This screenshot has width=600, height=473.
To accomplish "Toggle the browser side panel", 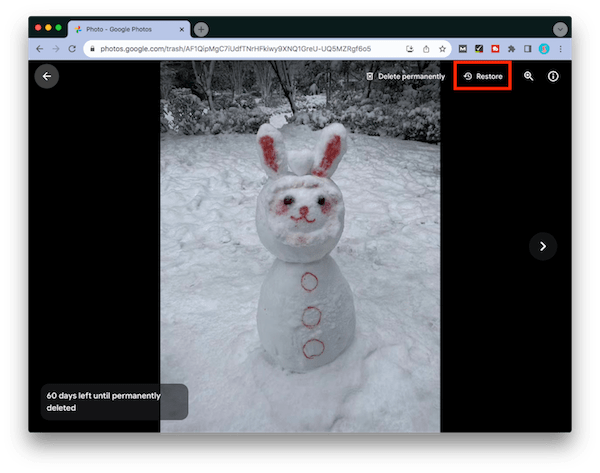I will click(x=528, y=48).
